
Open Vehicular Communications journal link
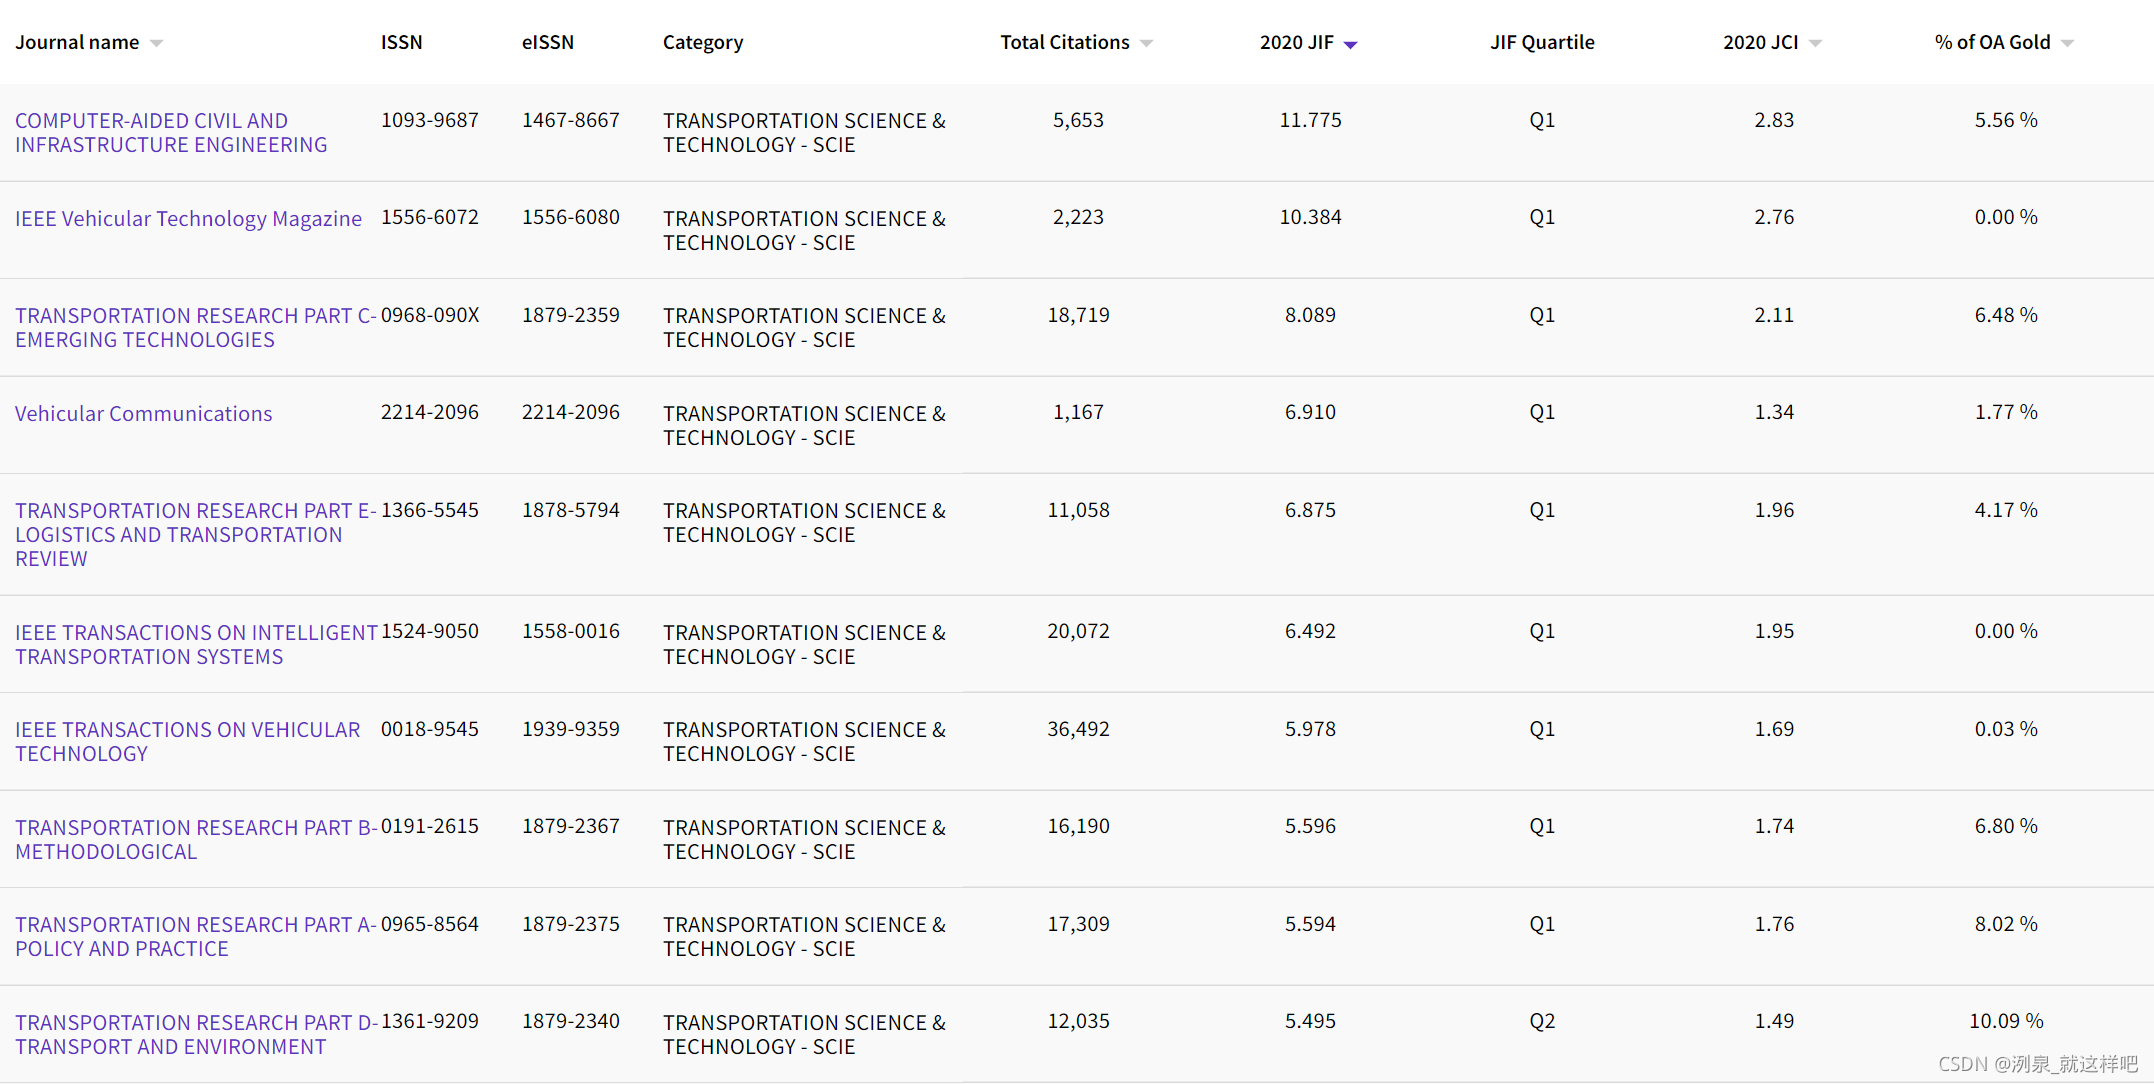[143, 414]
